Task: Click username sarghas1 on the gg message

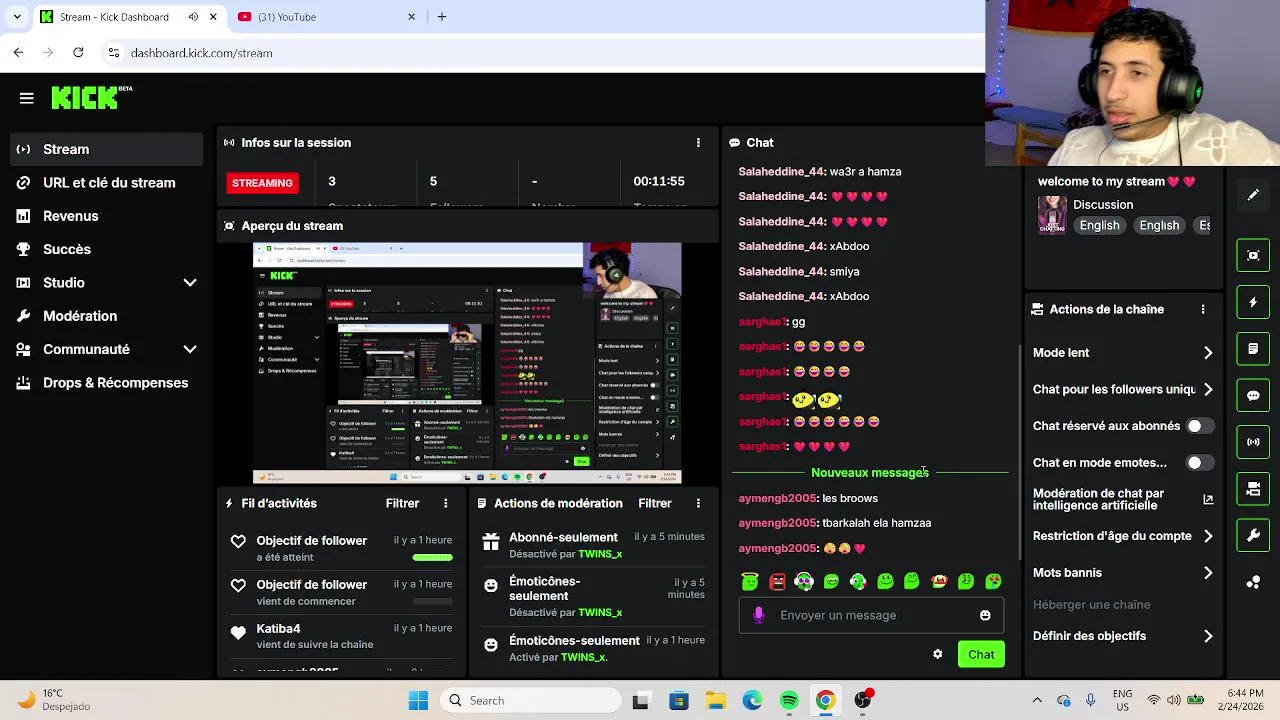Action: 763,322
